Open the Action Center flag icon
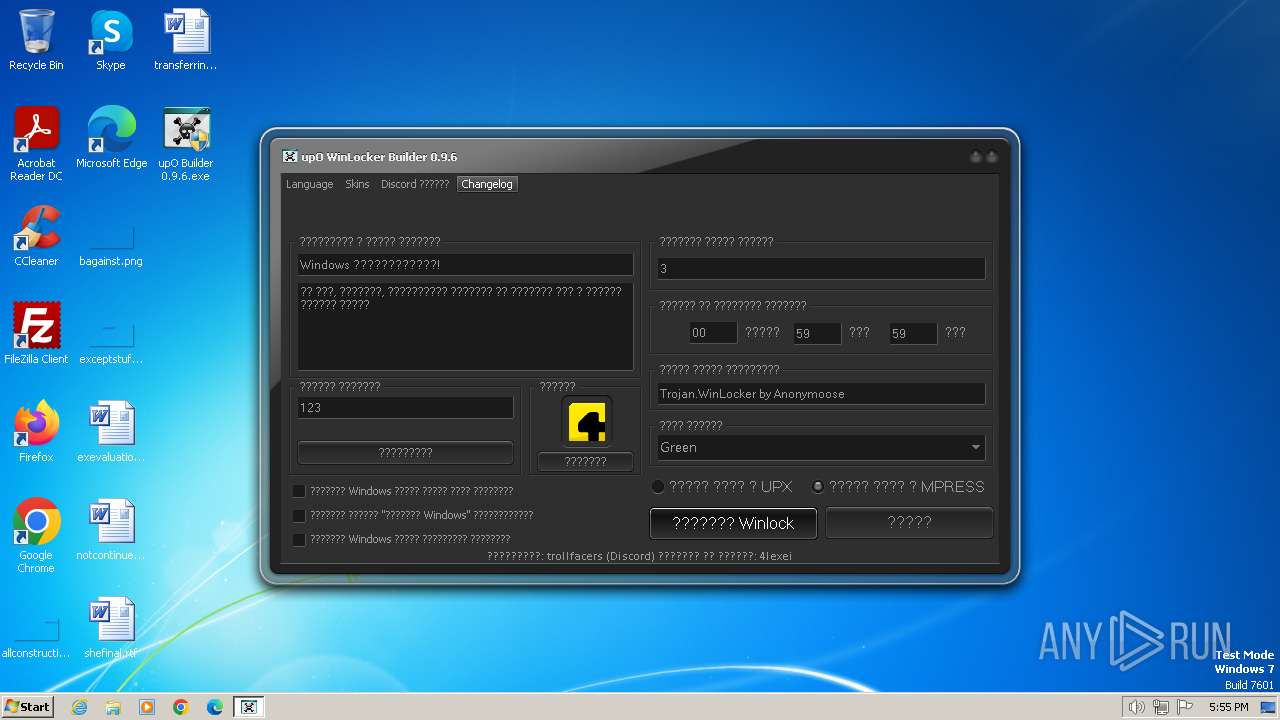Screen dimensions: 1280x720 pos(1185,707)
